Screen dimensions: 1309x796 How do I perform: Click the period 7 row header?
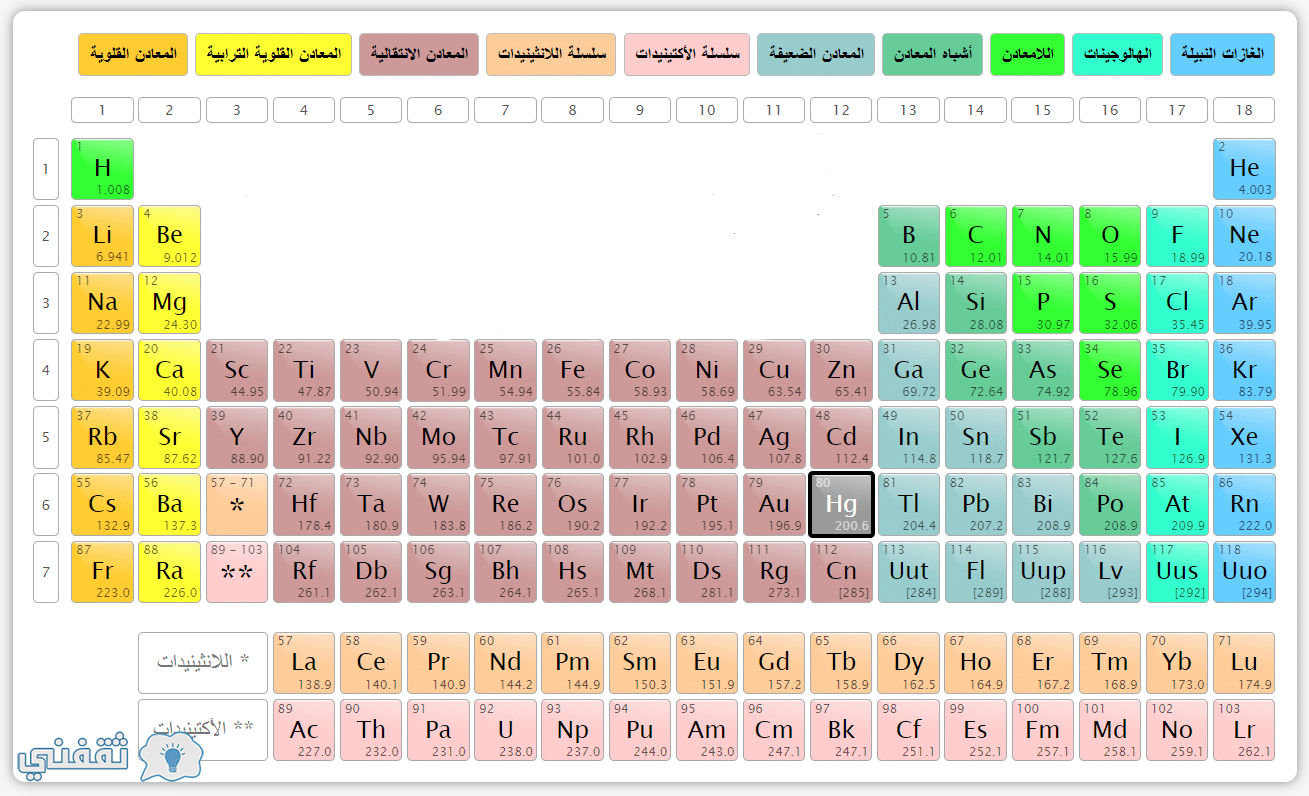point(46,571)
